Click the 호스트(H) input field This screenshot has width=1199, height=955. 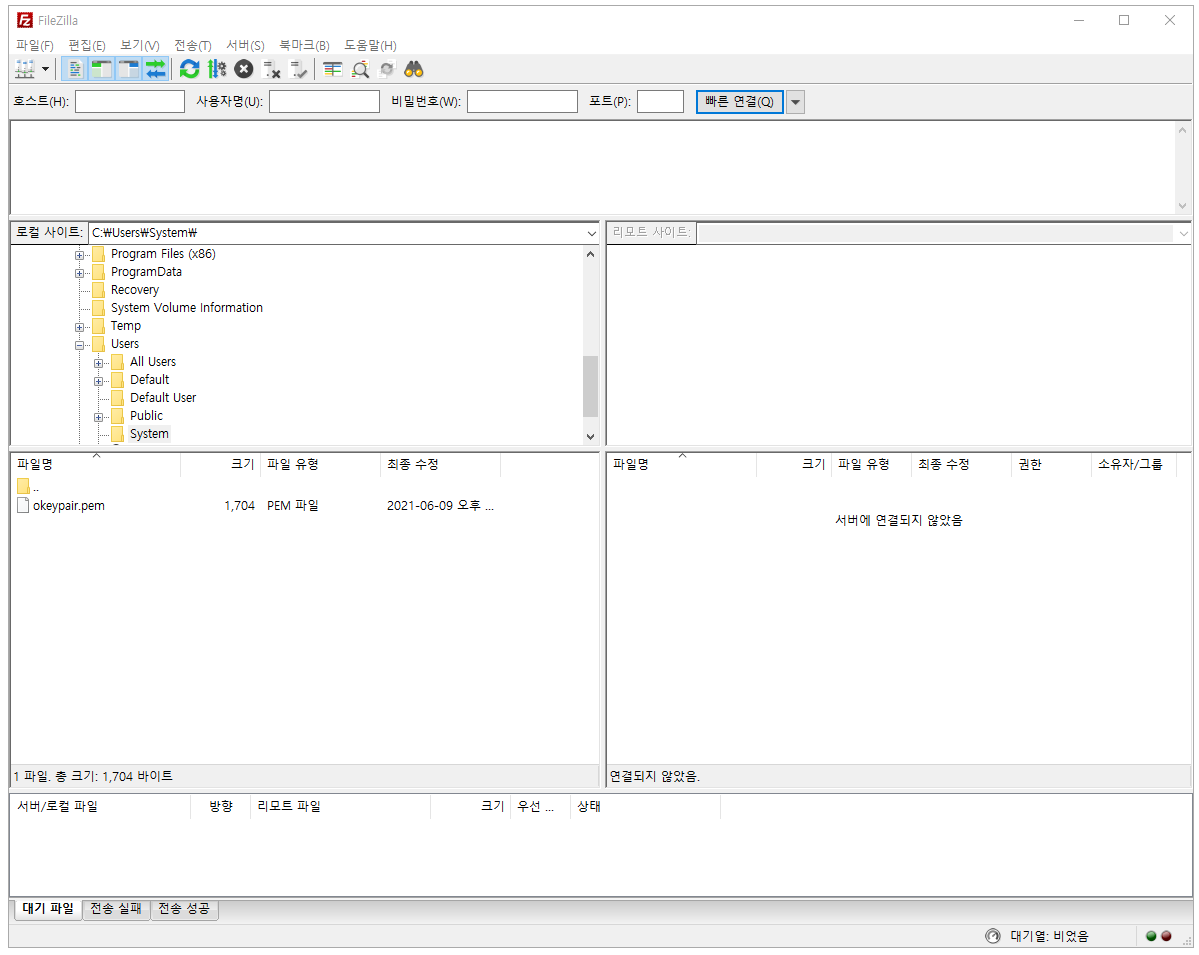point(130,102)
